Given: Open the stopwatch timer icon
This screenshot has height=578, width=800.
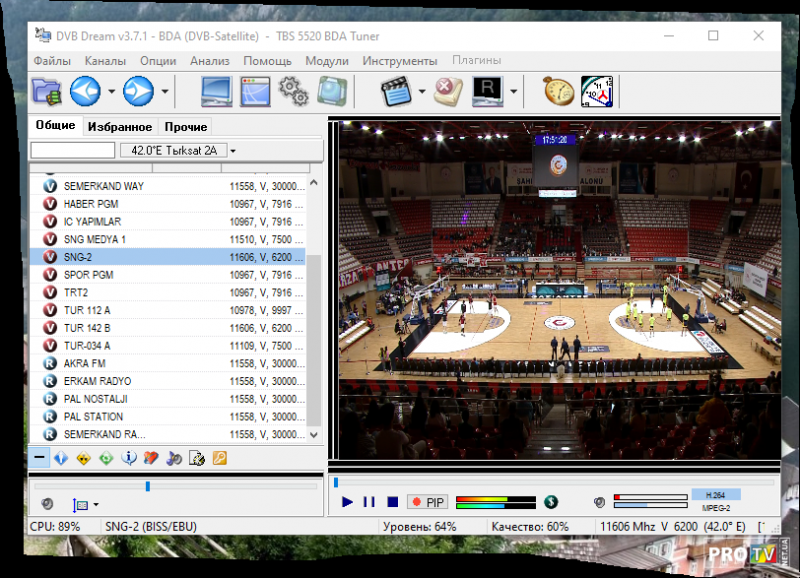Looking at the screenshot, I should pyautogui.click(x=558, y=92).
